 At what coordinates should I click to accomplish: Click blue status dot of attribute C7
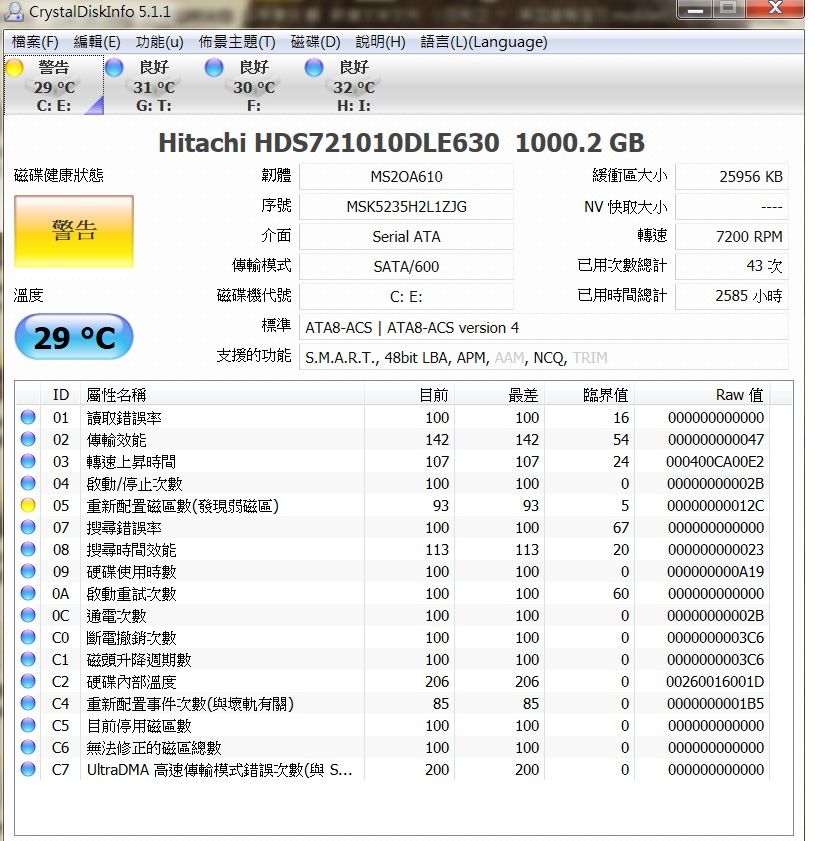point(28,769)
